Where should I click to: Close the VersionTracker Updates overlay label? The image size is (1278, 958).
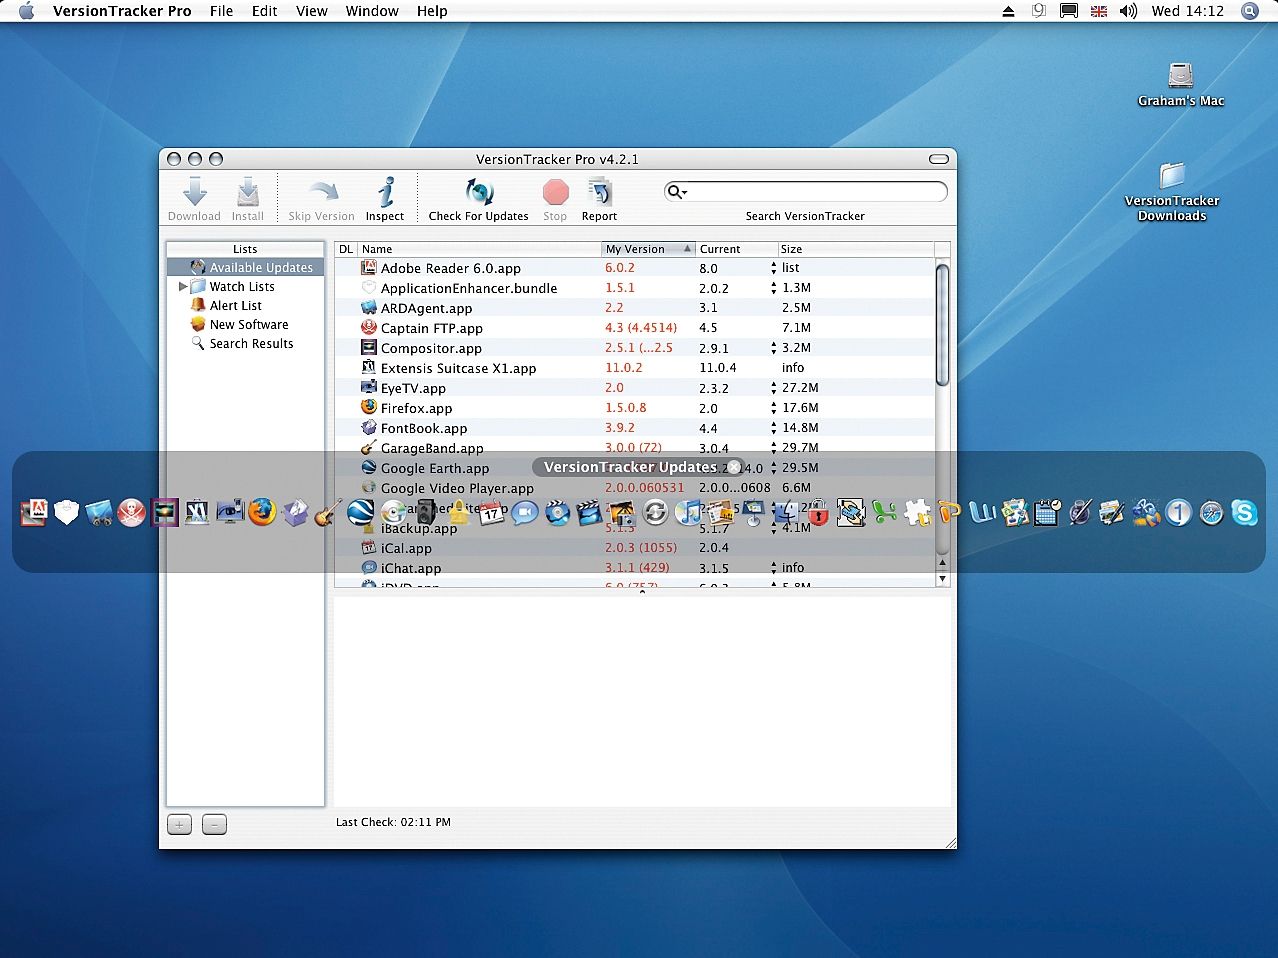tap(734, 467)
